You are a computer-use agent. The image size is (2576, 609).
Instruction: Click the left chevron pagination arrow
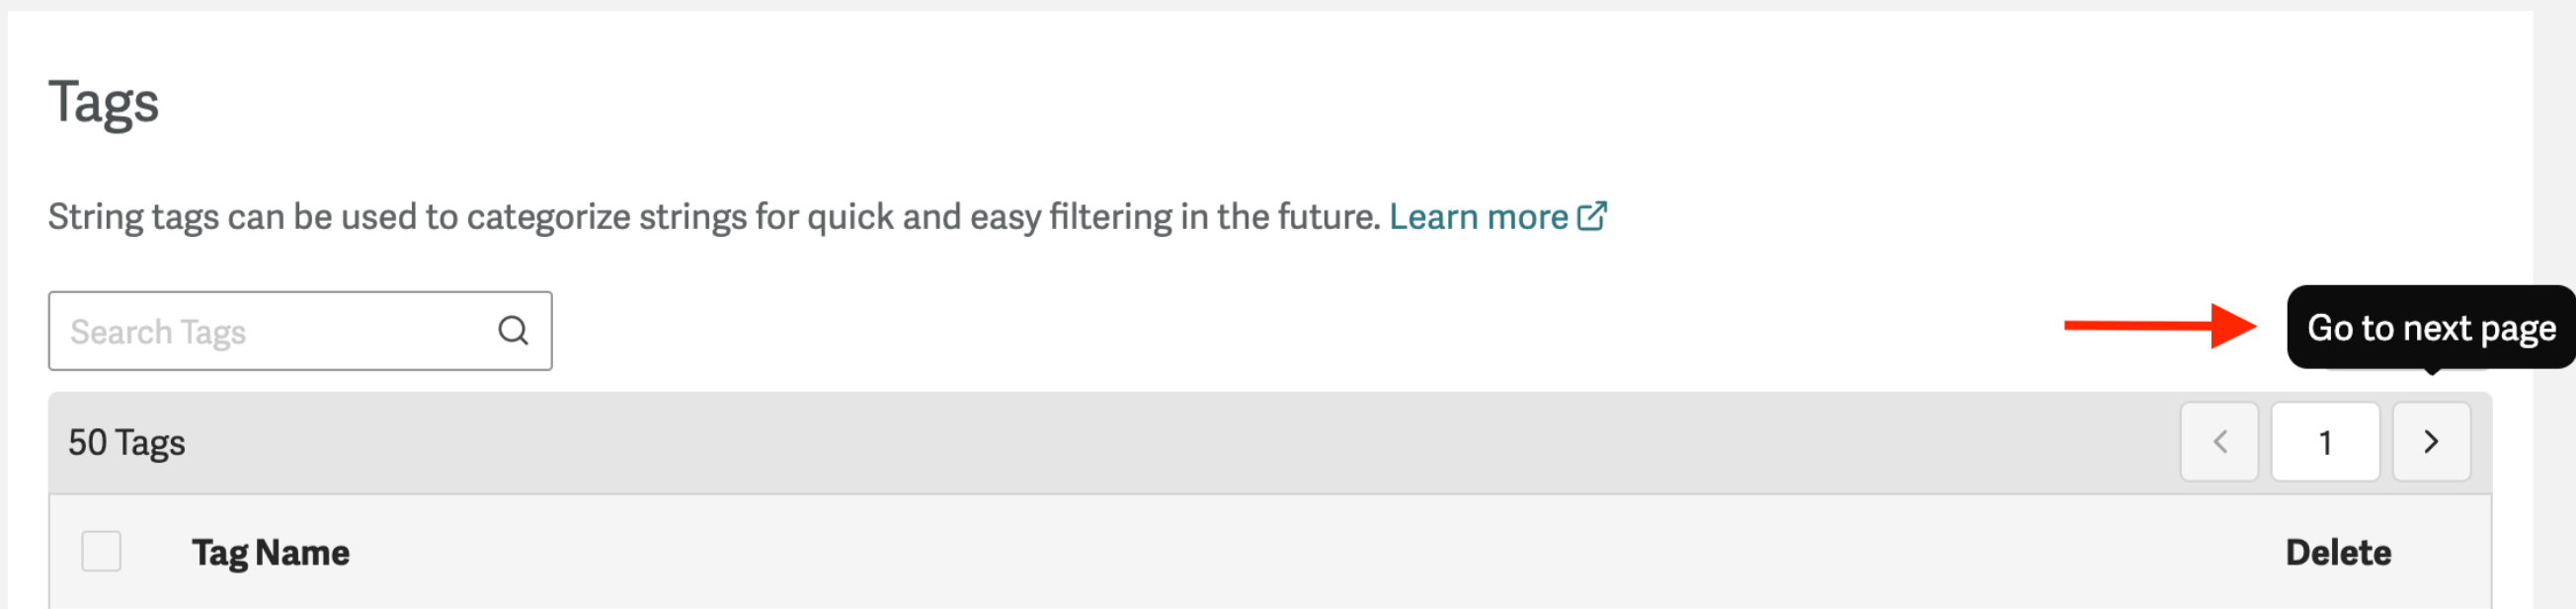point(2219,442)
